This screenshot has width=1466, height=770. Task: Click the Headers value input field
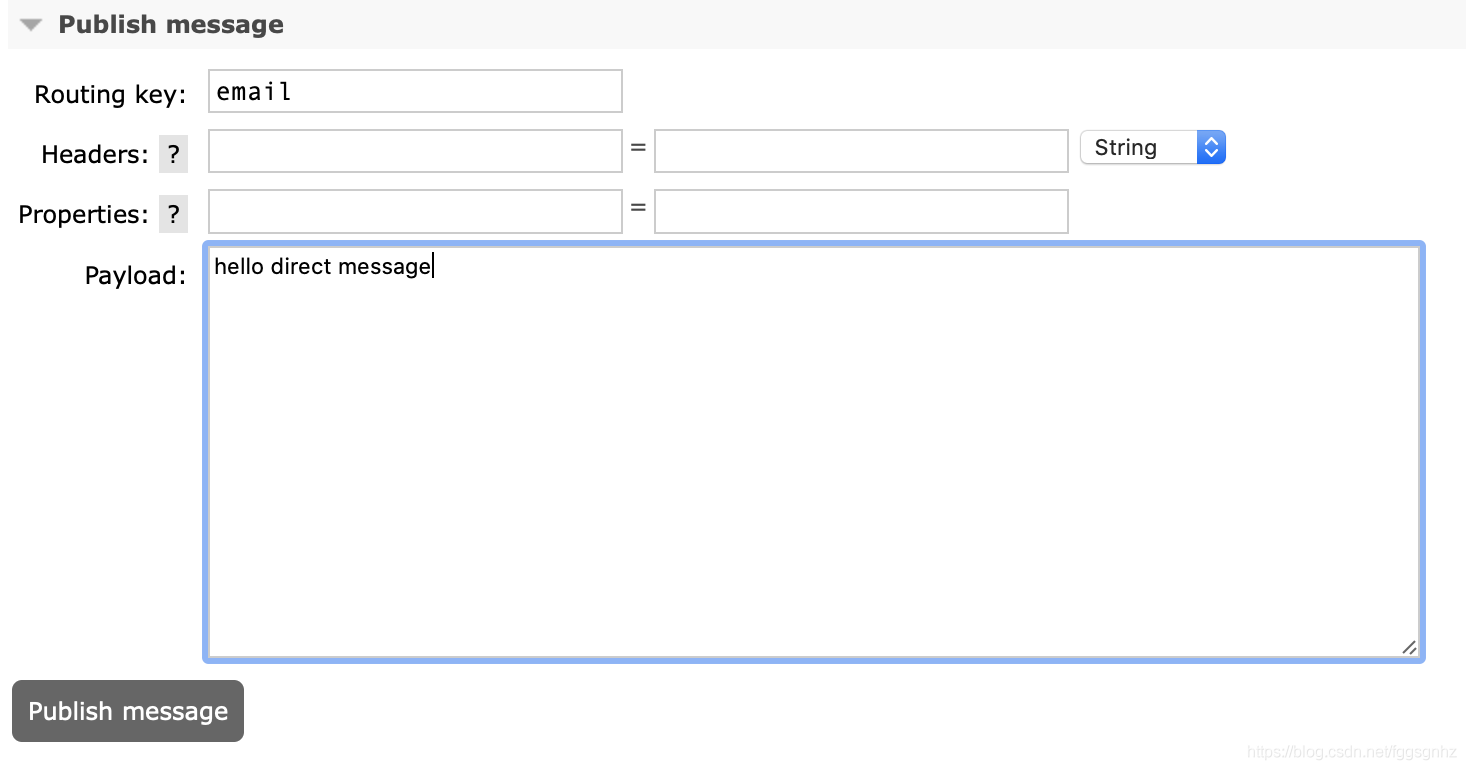click(861, 151)
